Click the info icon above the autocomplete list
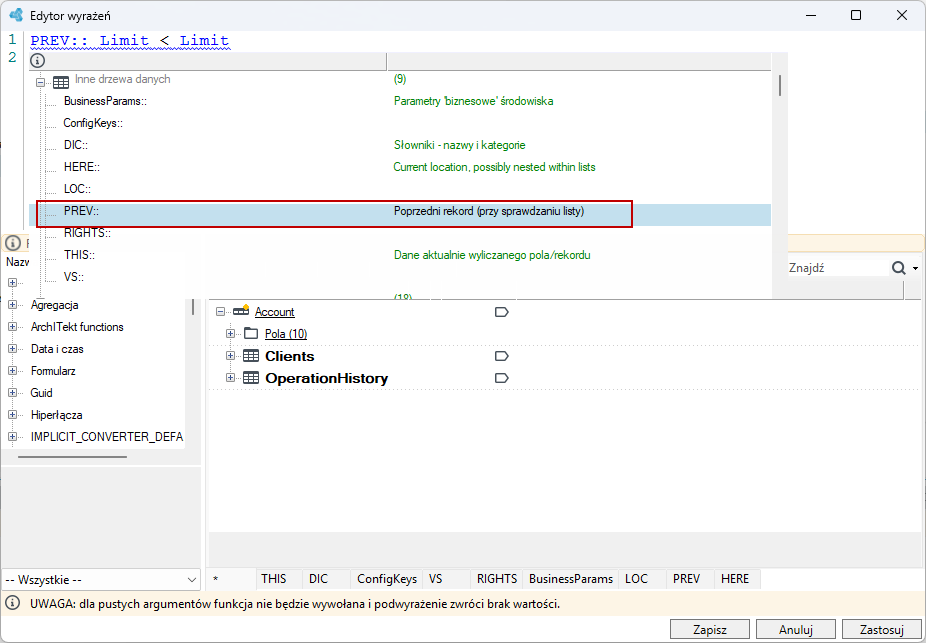The height and width of the screenshot is (643, 926). click(x=37, y=60)
